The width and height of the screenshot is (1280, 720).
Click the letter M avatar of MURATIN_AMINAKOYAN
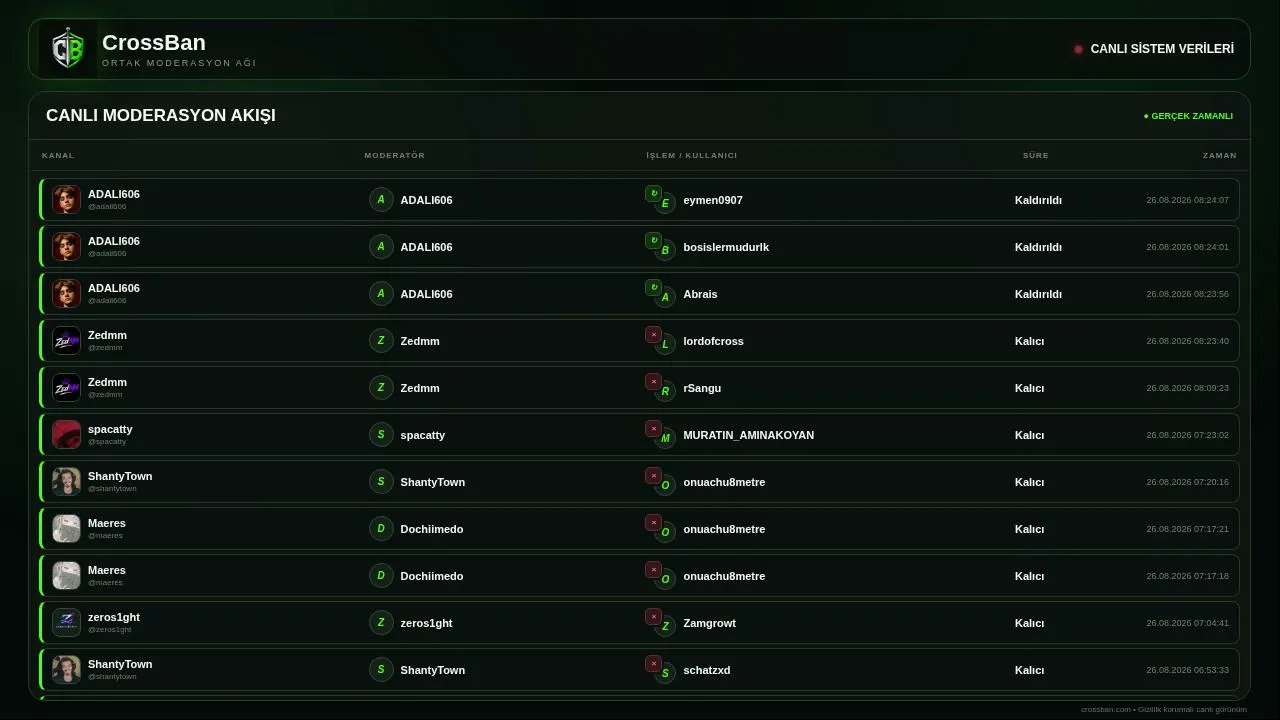[665, 439]
